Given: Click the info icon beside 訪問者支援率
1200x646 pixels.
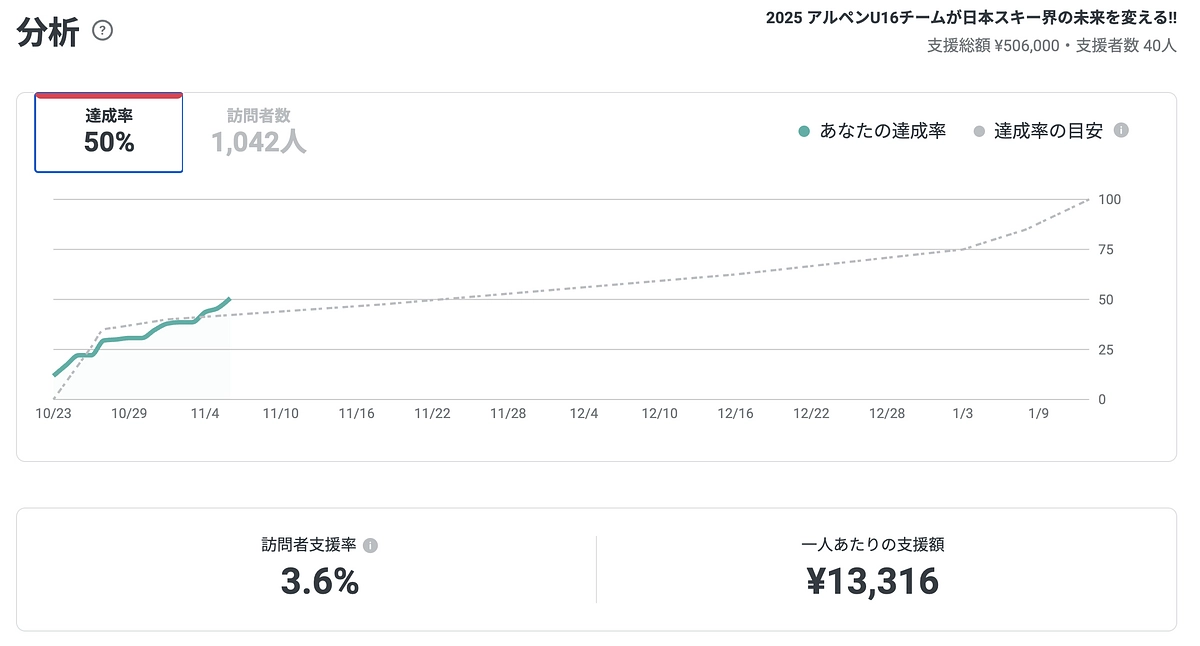Looking at the screenshot, I should click(368, 545).
